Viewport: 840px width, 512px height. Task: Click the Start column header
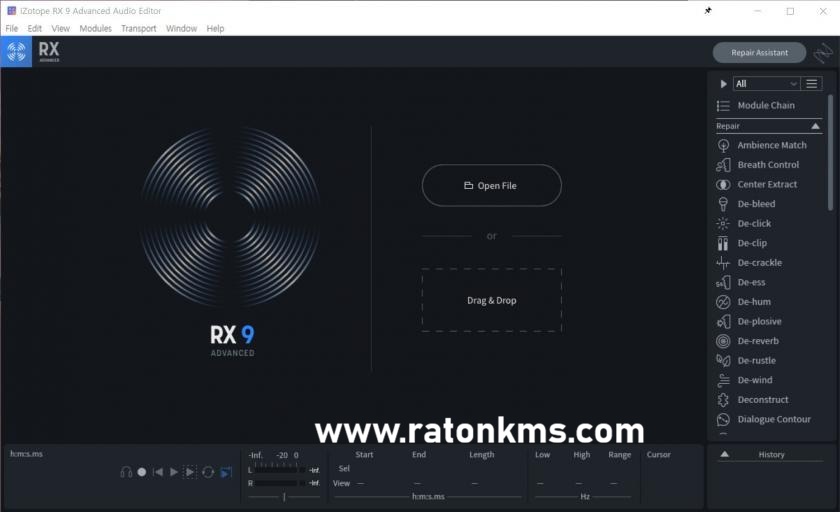pyautogui.click(x=364, y=454)
